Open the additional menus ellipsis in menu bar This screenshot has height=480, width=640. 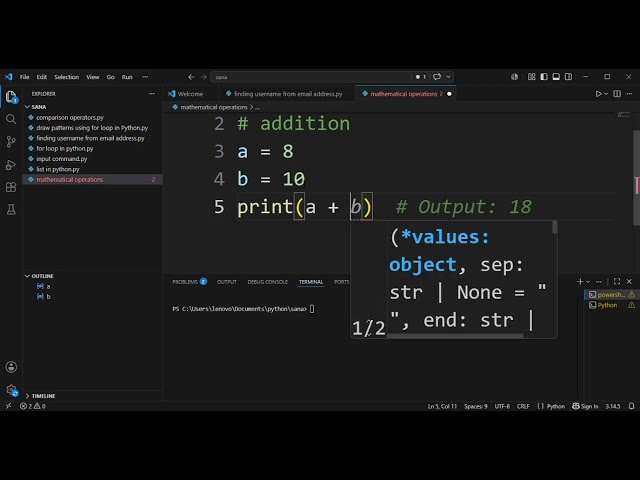(145, 77)
